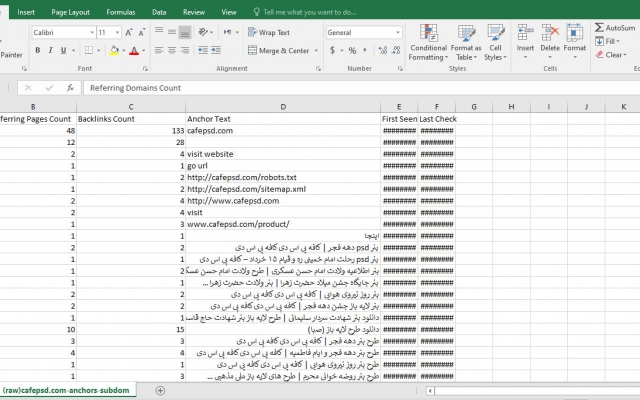Viewport: 640px width, 400px height.
Task: Toggle Bottom Align vertical alignment
Action: pos(185,32)
